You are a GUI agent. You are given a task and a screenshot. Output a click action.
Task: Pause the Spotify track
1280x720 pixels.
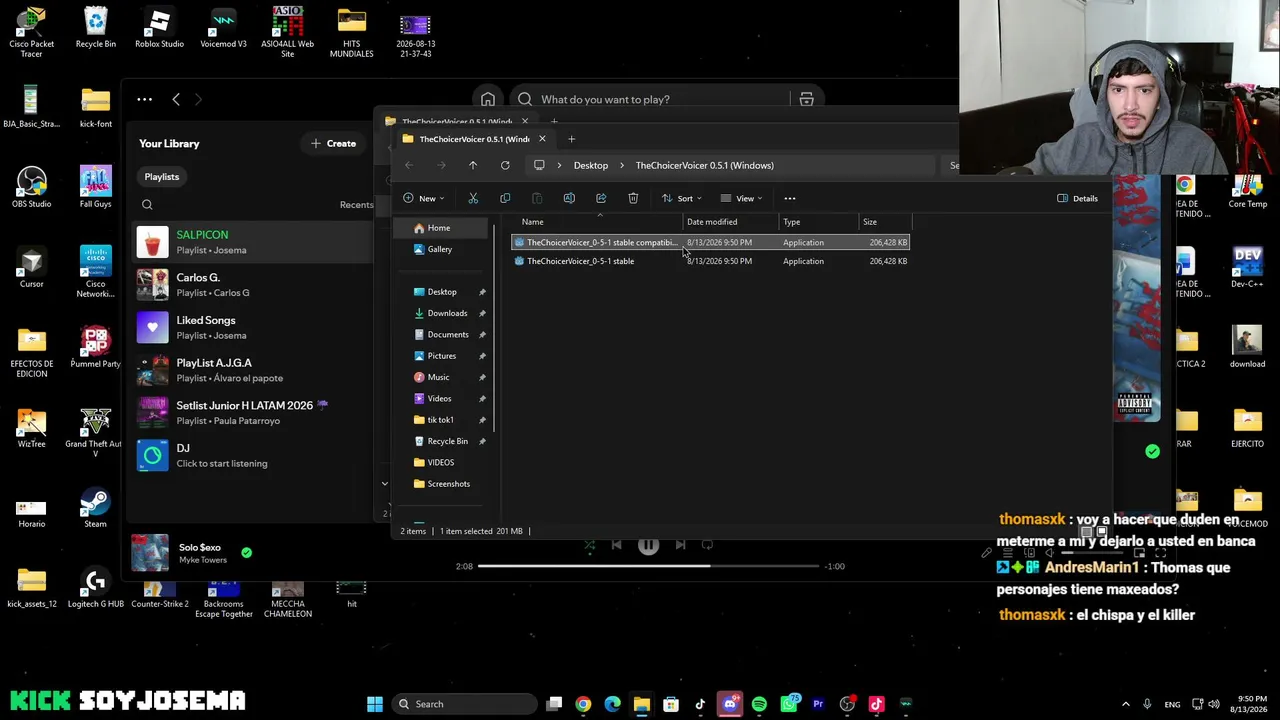click(x=648, y=545)
